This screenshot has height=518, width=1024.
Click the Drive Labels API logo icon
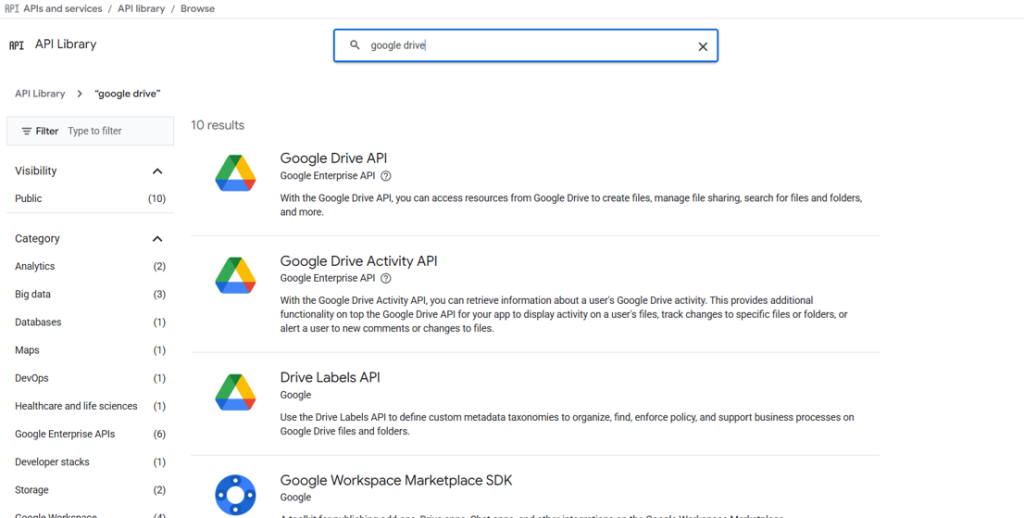(x=235, y=392)
